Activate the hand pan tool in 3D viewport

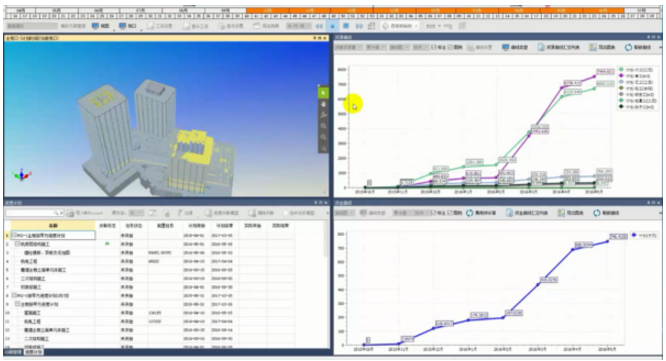323,104
